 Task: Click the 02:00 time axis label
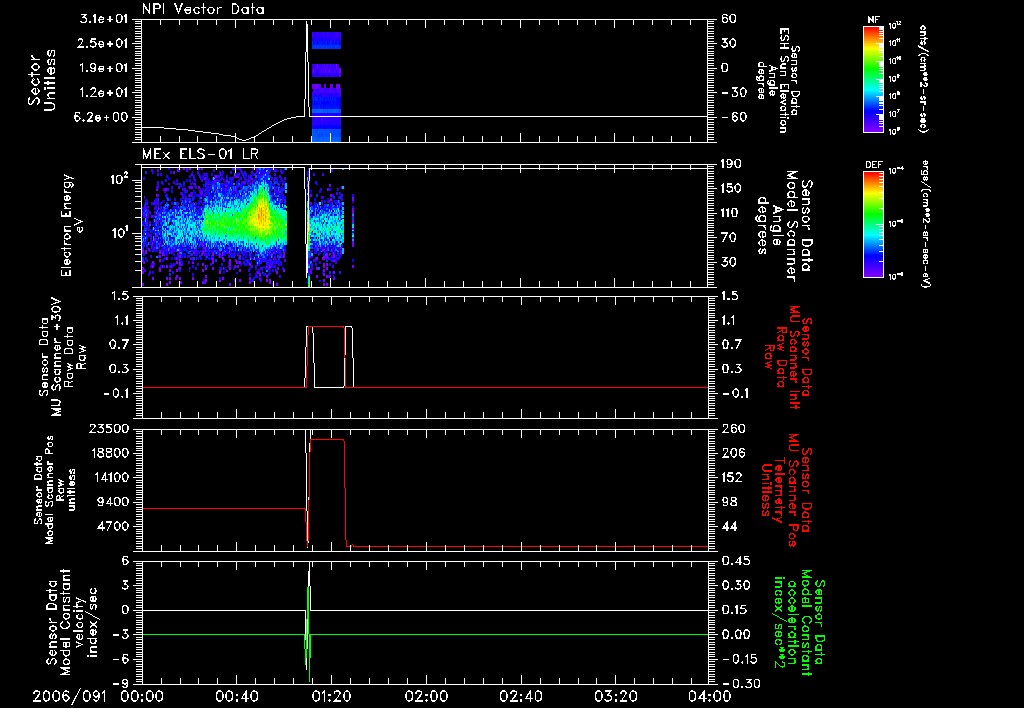point(426,696)
